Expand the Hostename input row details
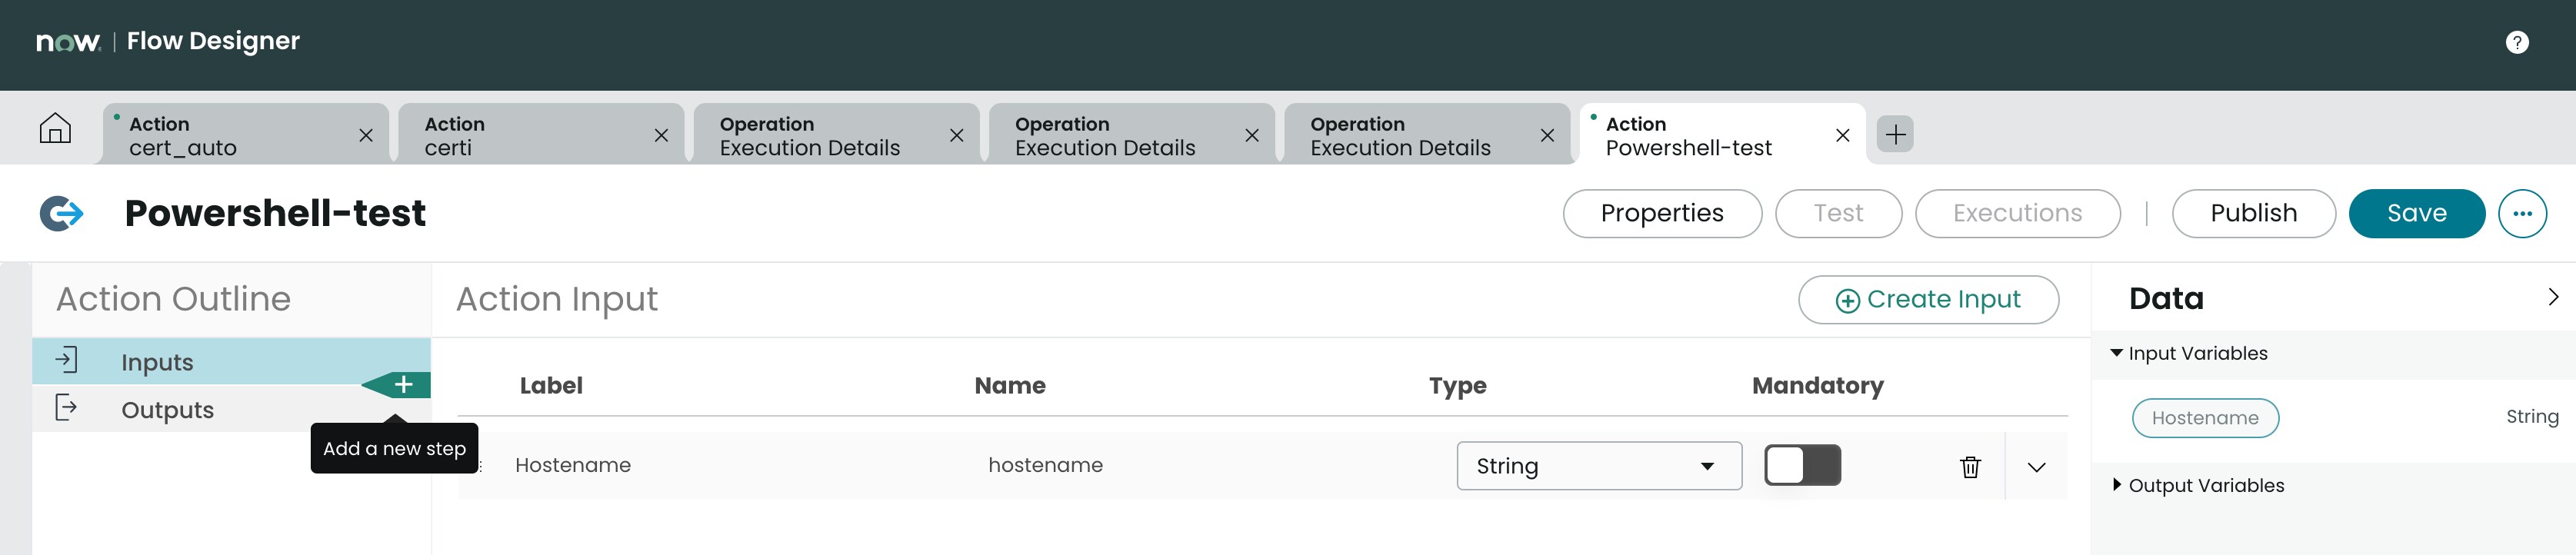2576x555 pixels. pyautogui.click(x=2037, y=467)
